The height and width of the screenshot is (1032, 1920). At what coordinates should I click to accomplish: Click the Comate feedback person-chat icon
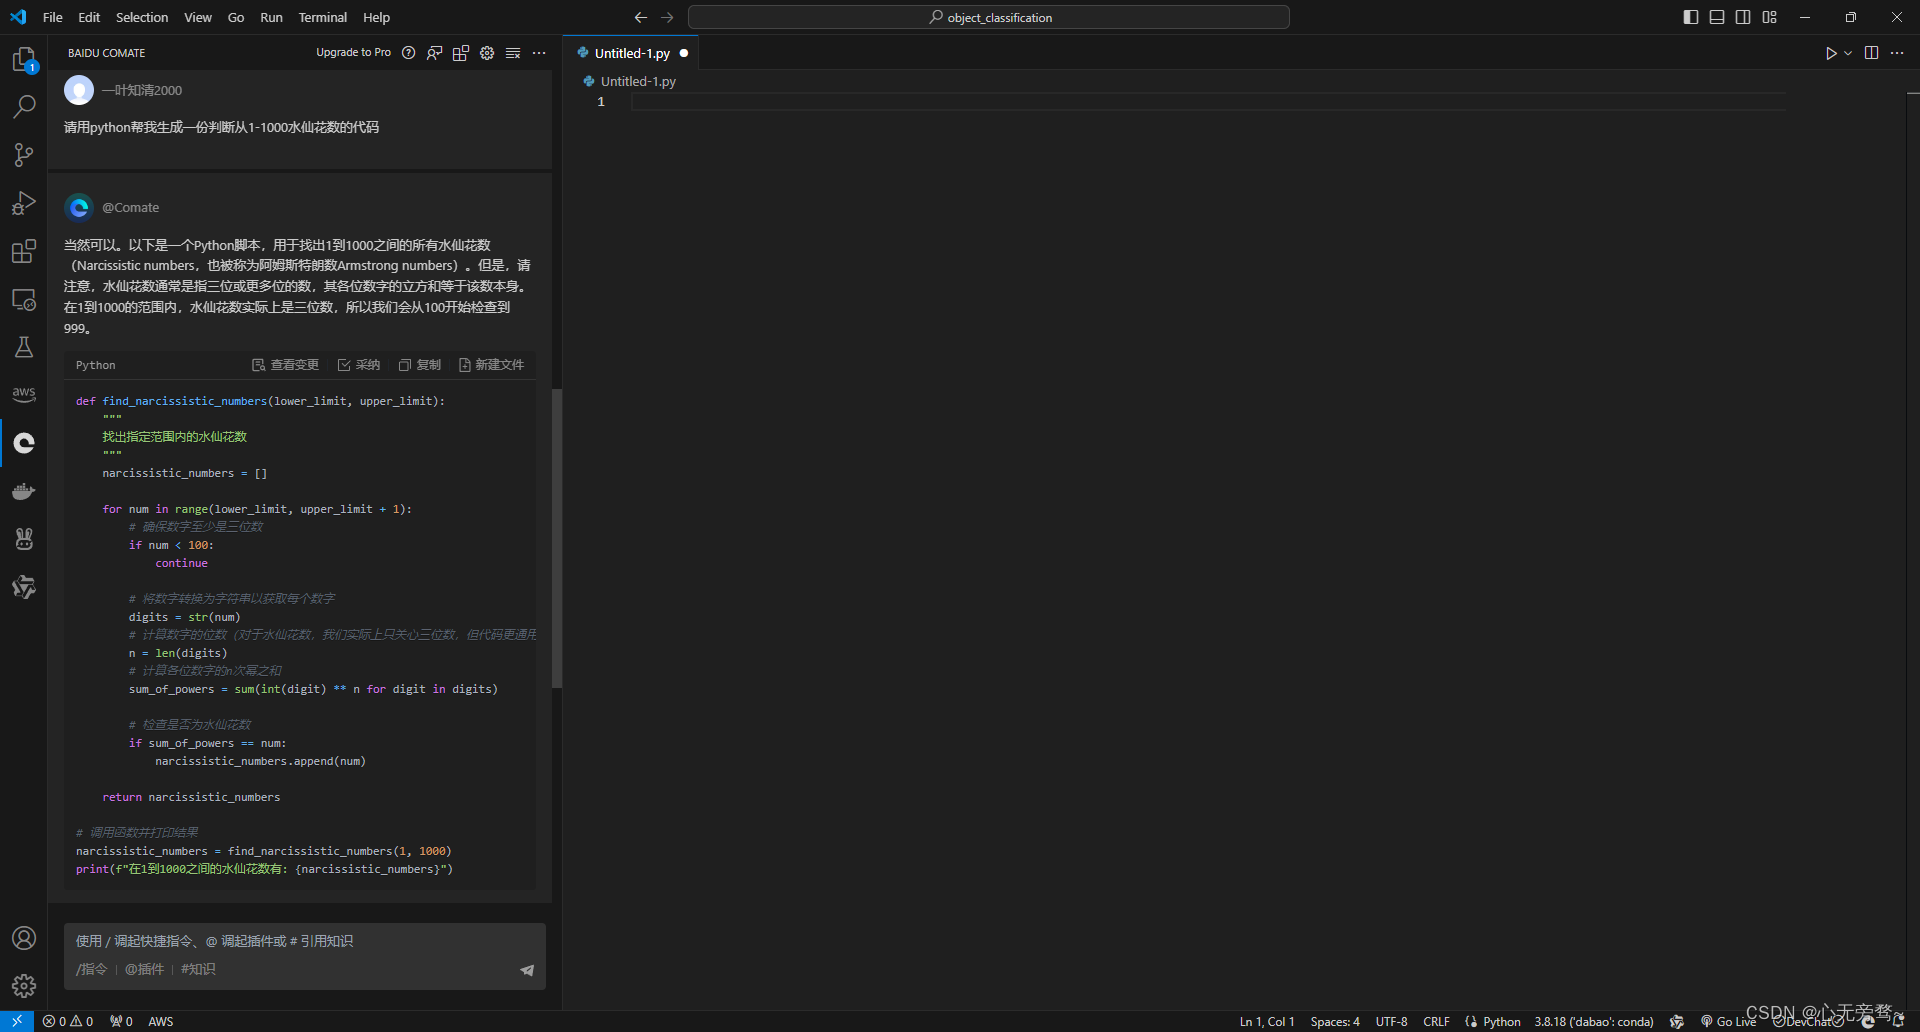435,53
